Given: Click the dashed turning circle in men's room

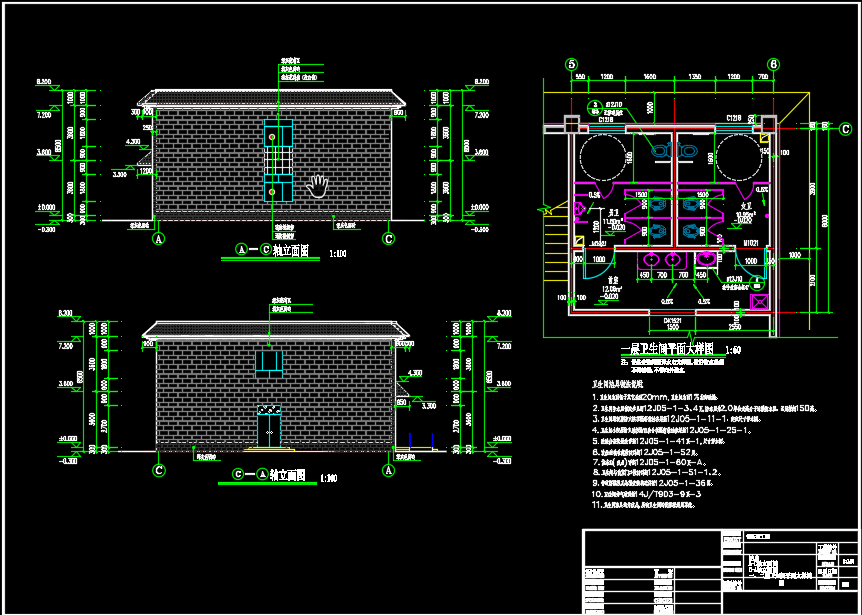Looking at the screenshot, I should [x=603, y=155].
